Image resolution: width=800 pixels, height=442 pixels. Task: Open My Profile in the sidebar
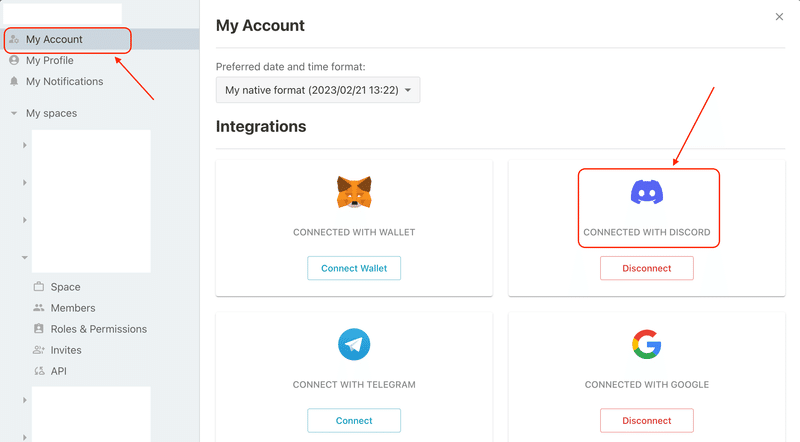(49, 60)
